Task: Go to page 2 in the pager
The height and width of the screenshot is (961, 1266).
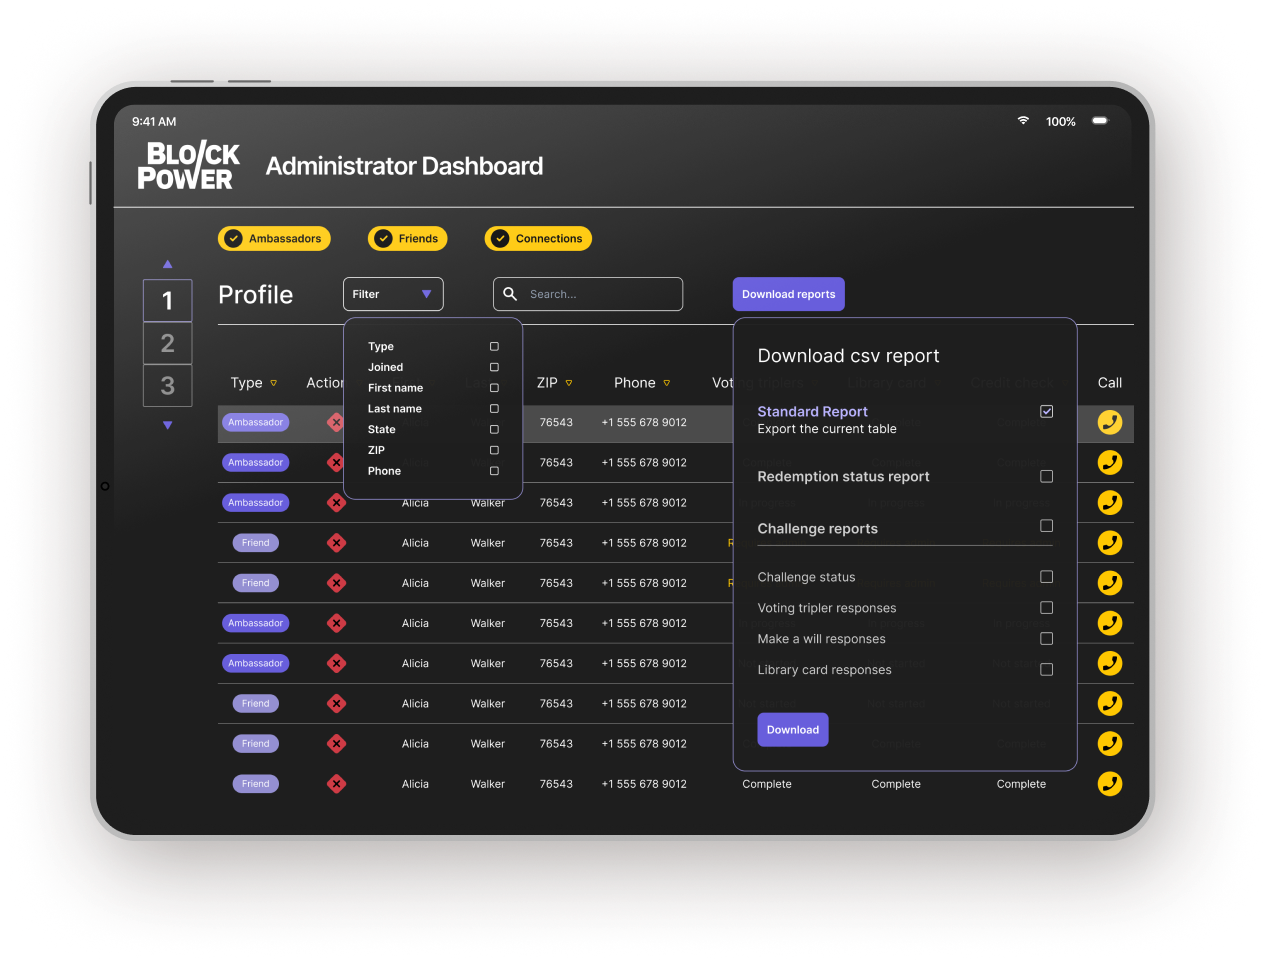Action: point(168,343)
